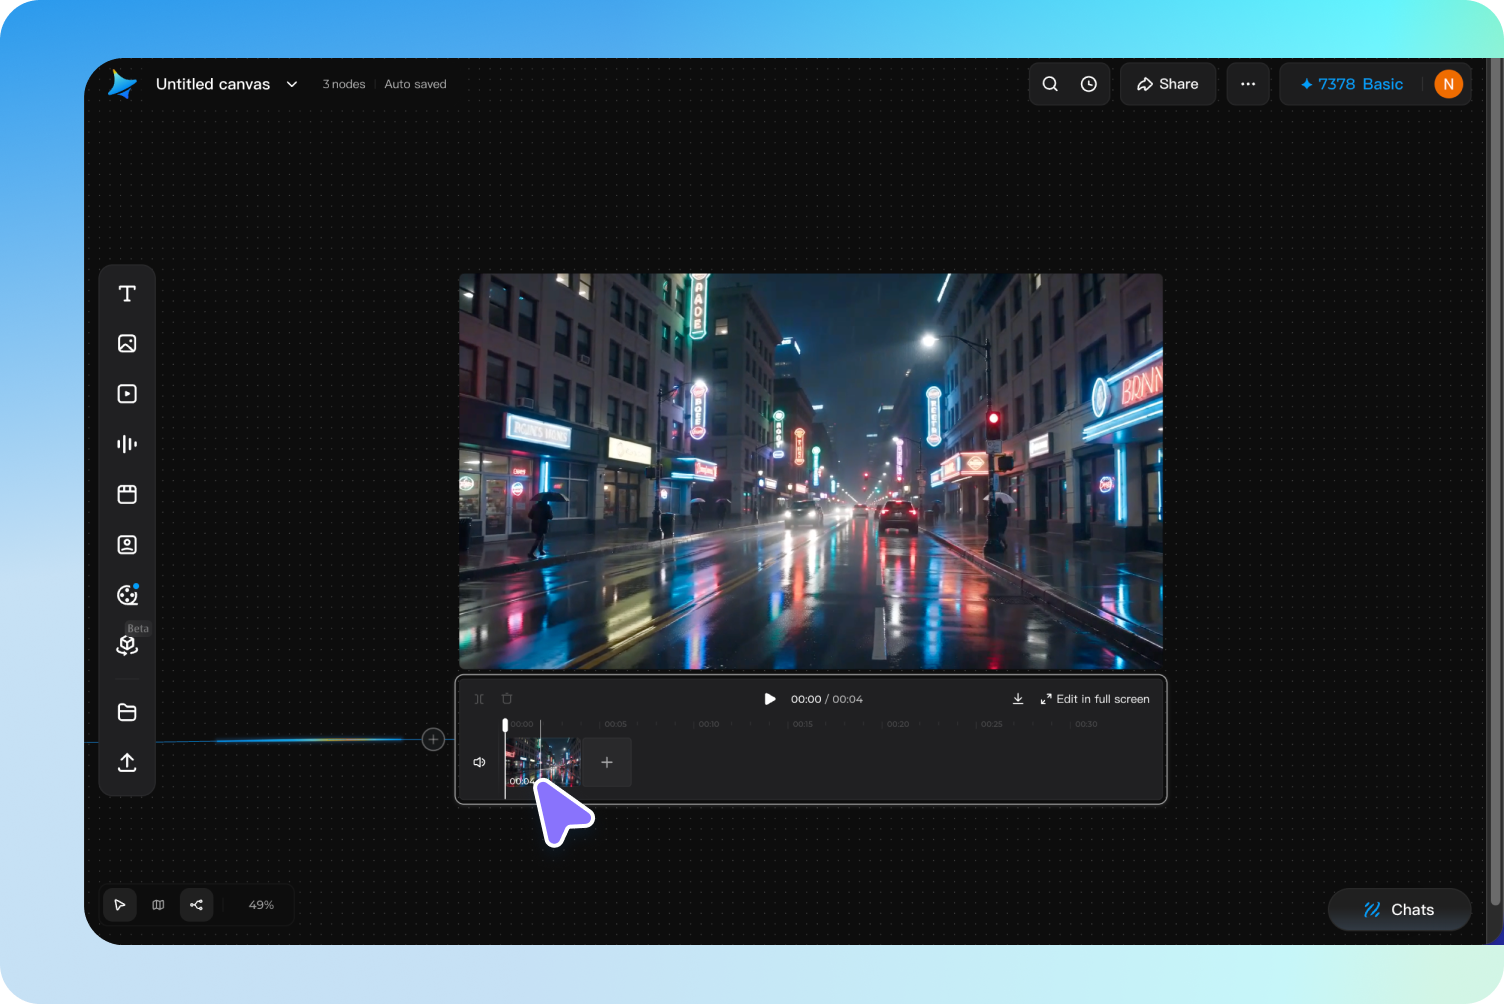Image resolution: width=1504 pixels, height=1004 pixels.
Task: Select the Text tool in left sidebar
Action: click(x=127, y=293)
